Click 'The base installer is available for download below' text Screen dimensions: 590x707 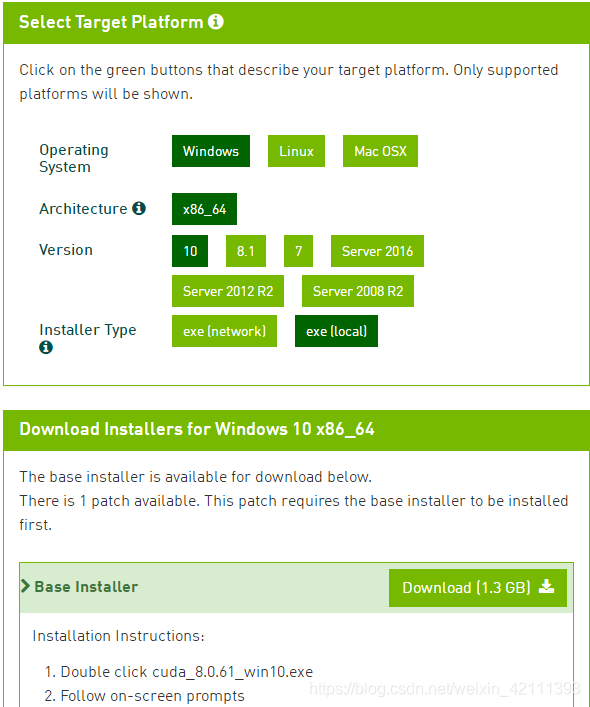click(x=195, y=477)
